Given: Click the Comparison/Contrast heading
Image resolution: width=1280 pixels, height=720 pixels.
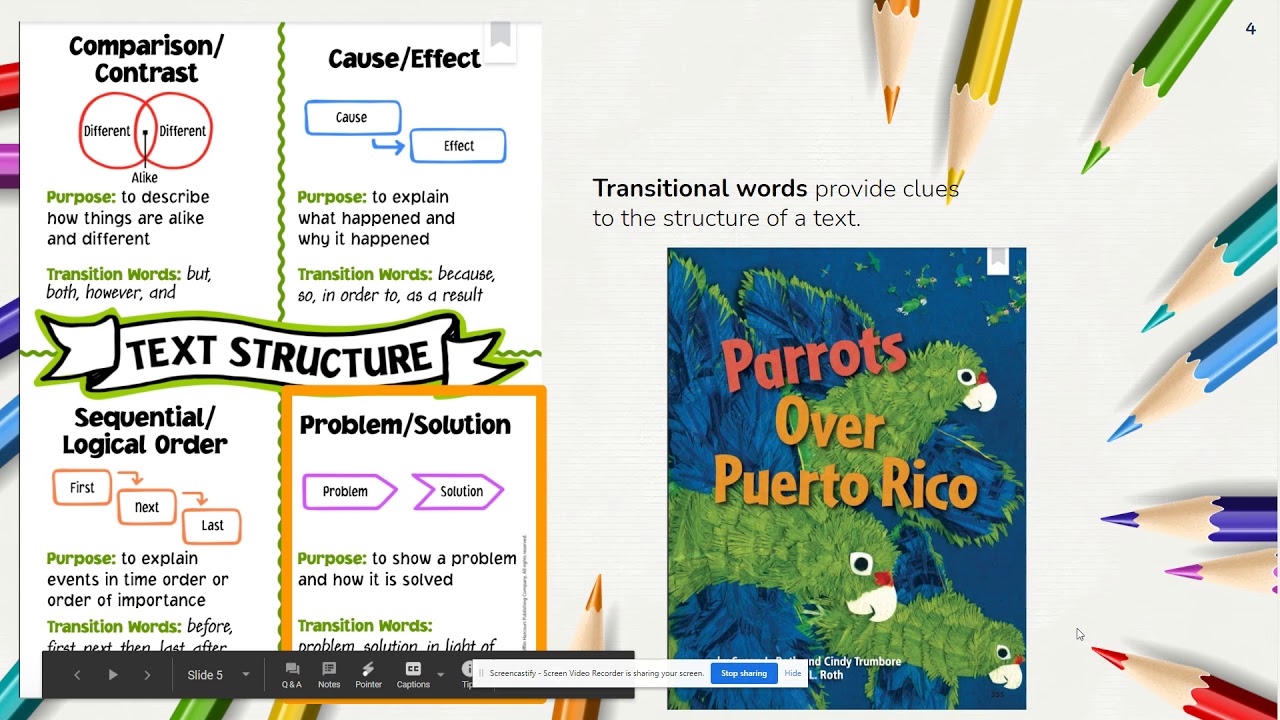Looking at the screenshot, I should tap(146, 59).
